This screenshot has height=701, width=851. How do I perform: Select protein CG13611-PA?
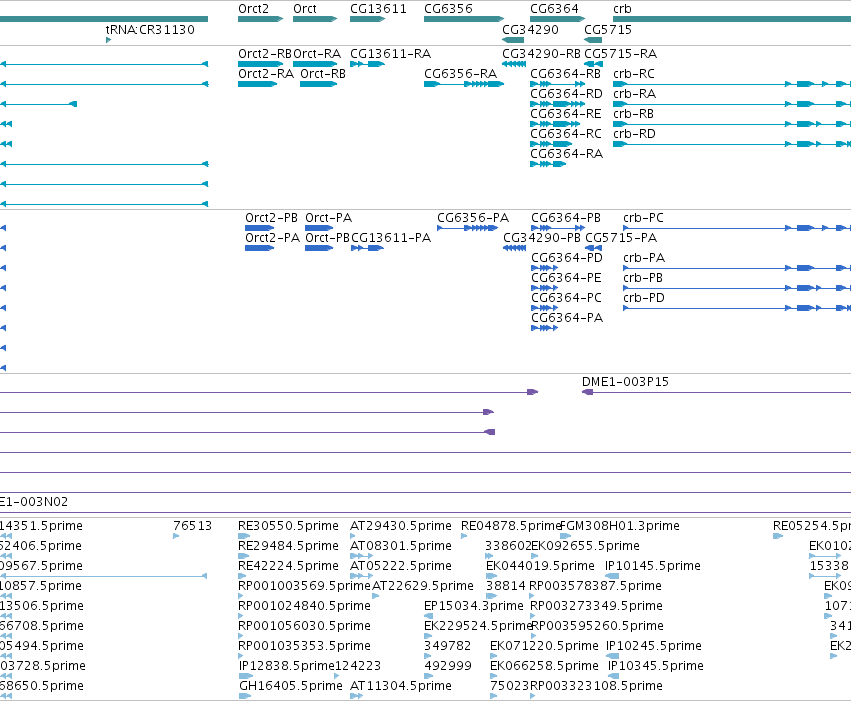pyautogui.click(x=367, y=248)
